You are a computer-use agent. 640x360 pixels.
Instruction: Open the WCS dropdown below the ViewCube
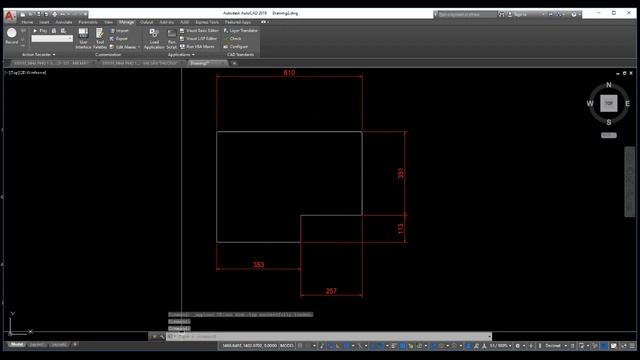pyautogui.click(x=609, y=135)
